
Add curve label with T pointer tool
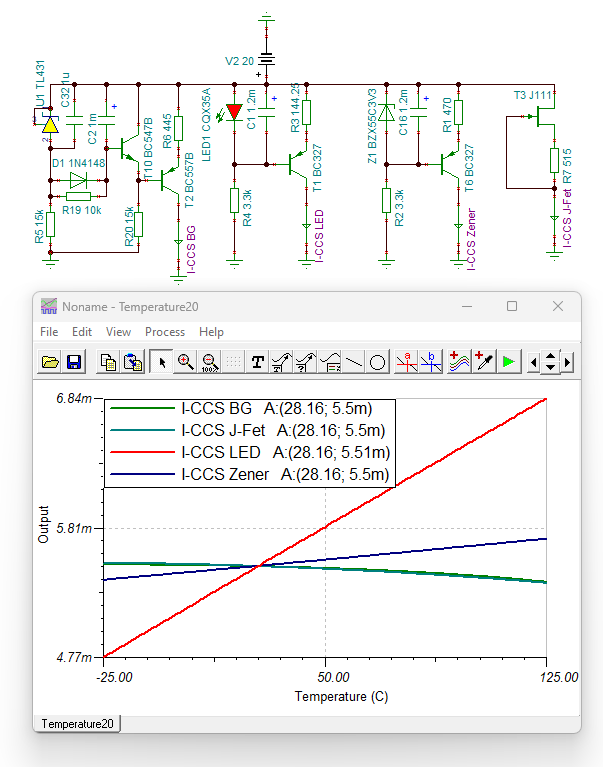coord(282,362)
